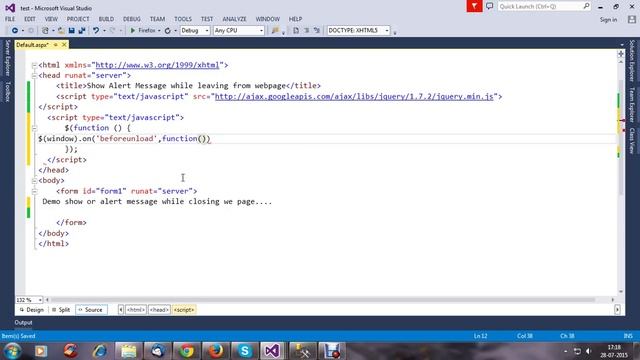This screenshot has height=360, width=640.
Task: Open the FILE menu
Action: 10,19
